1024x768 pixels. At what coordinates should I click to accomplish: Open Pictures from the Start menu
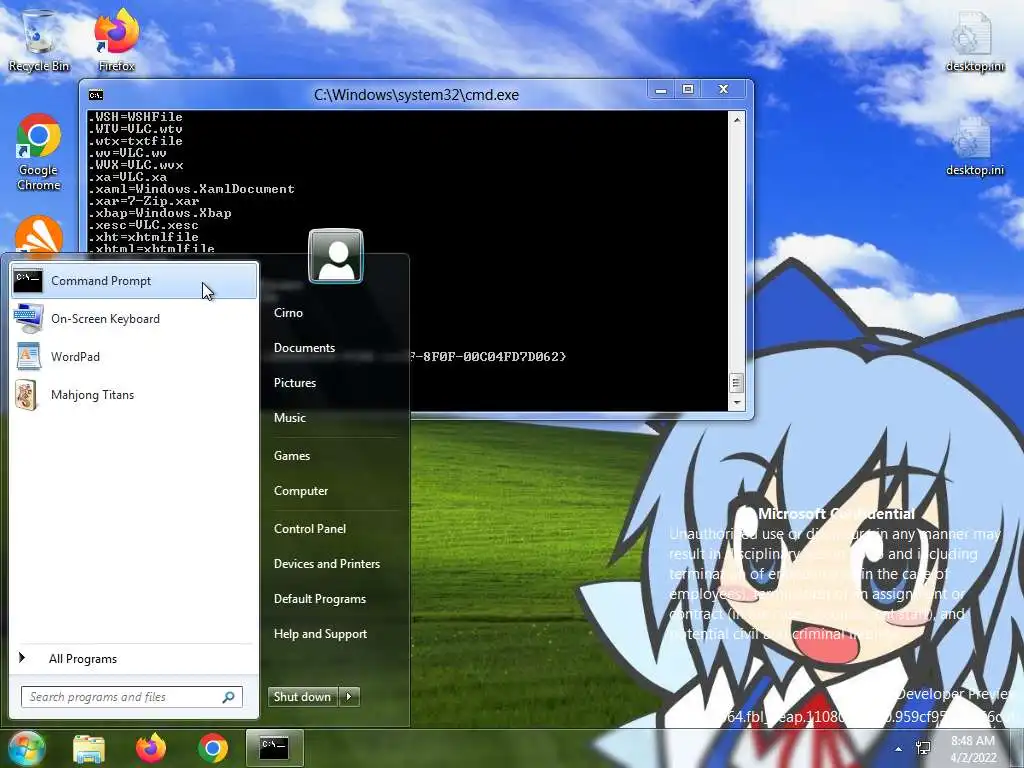[295, 383]
